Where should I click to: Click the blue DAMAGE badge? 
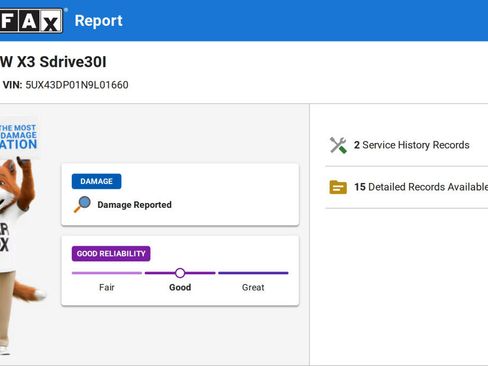(x=96, y=181)
